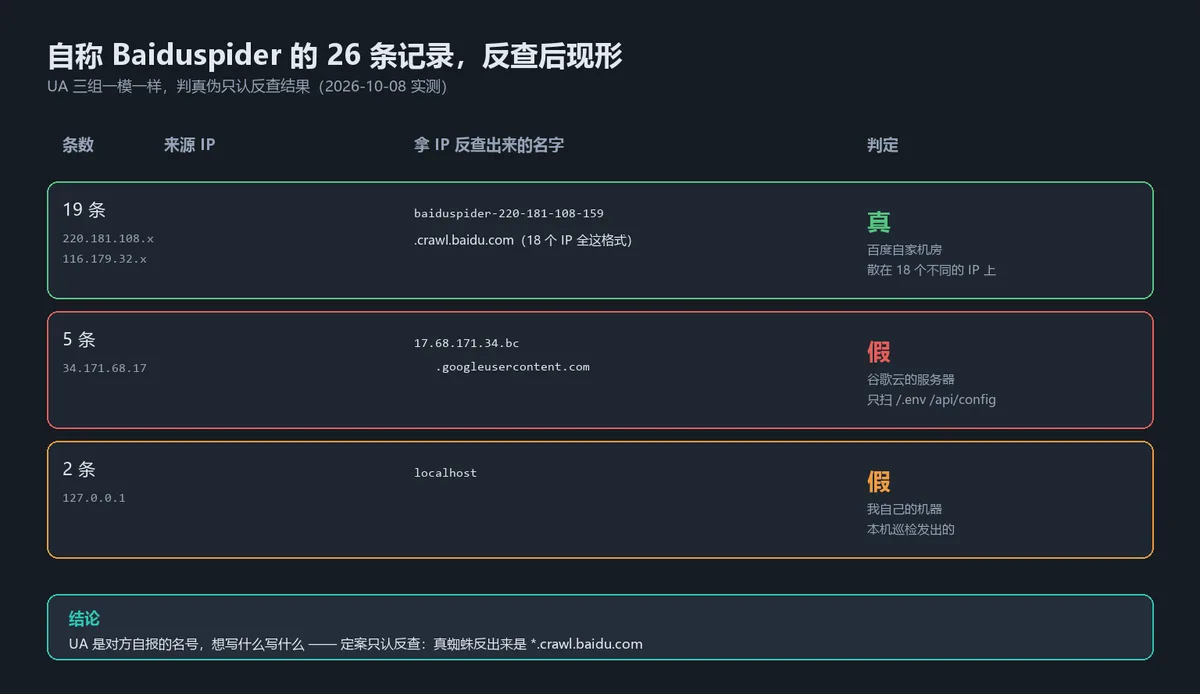
Task: Click the orange 假 verdict
Action: point(879,482)
